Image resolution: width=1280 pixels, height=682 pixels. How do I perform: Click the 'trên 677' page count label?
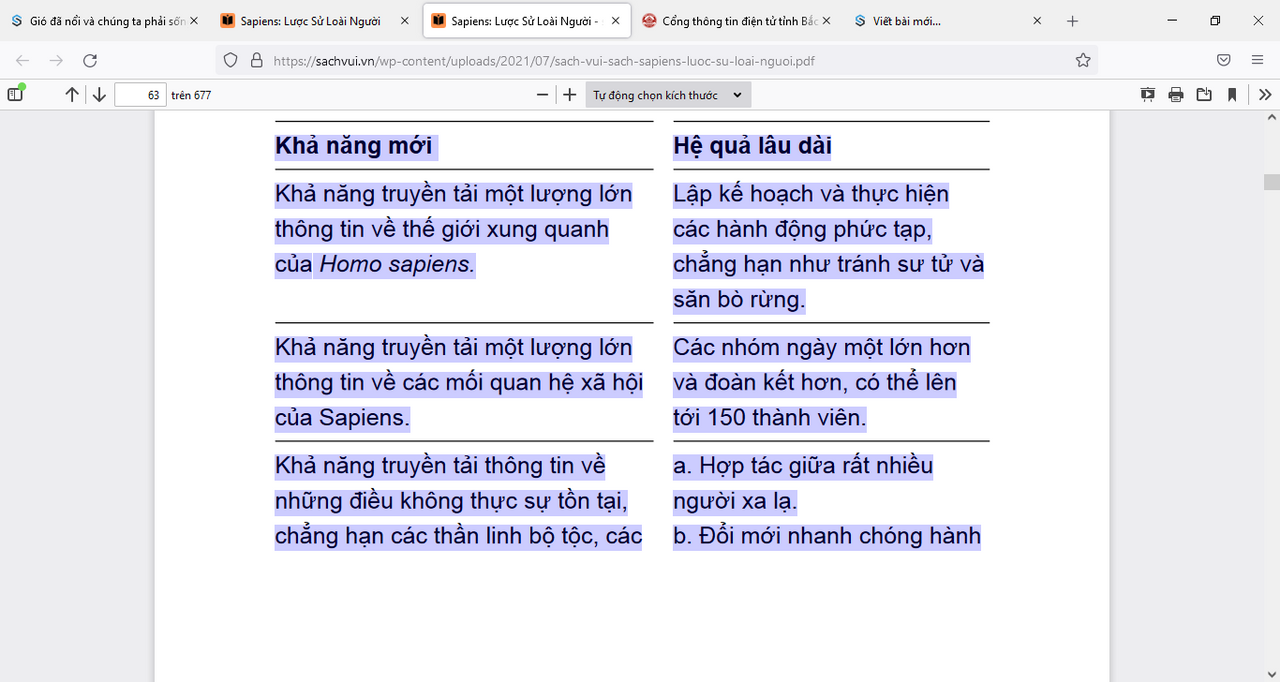click(191, 96)
